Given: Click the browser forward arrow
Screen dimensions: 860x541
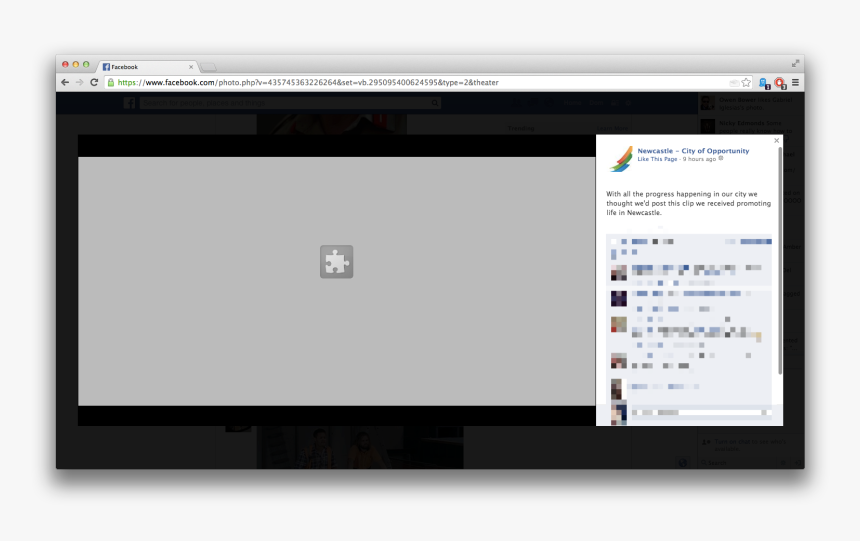Looking at the screenshot, I should [x=80, y=82].
